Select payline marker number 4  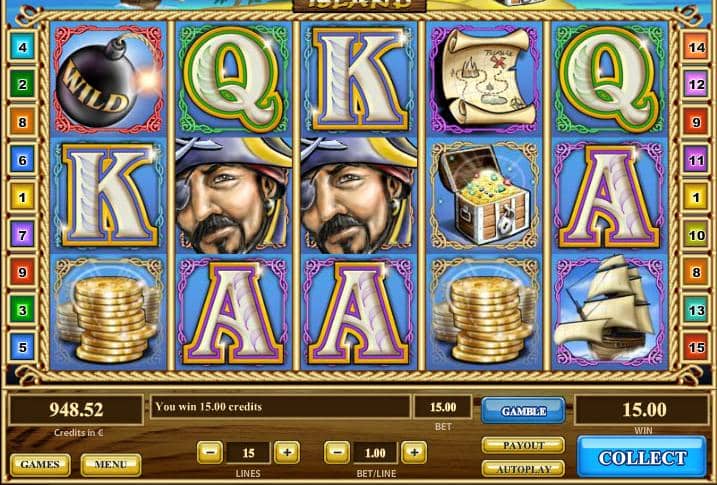point(22,47)
